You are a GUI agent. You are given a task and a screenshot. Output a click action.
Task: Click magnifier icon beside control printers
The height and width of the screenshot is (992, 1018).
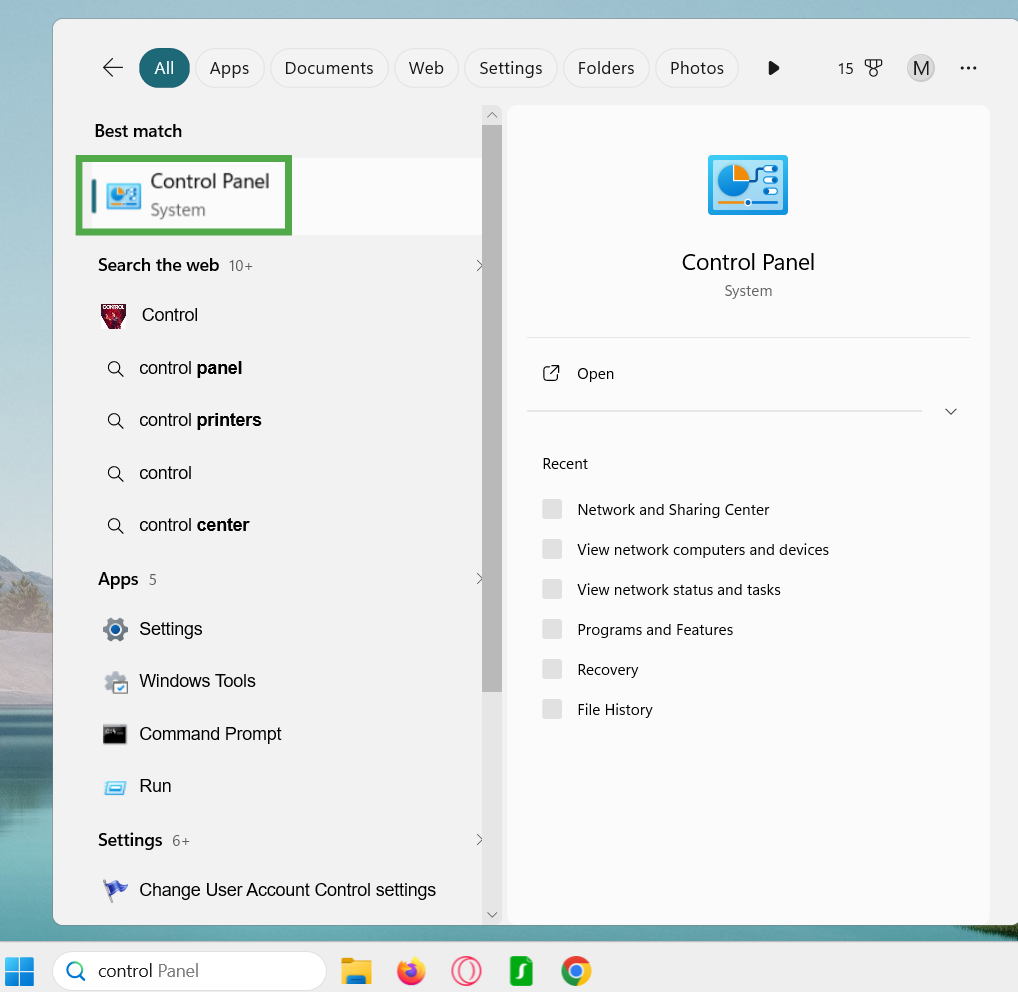point(115,421)
